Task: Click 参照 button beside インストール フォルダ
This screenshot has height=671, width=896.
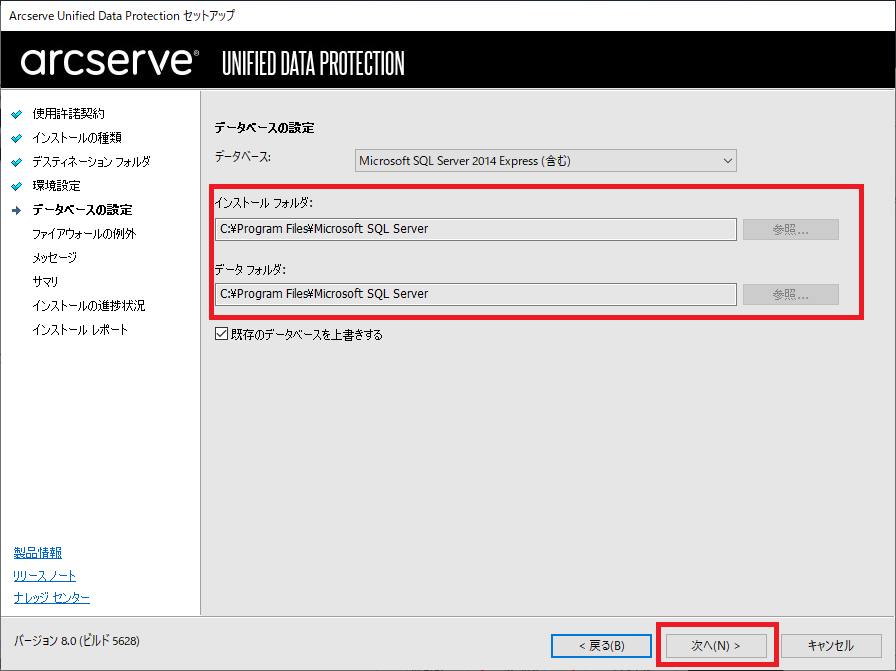Action: [x=790, y=230]
